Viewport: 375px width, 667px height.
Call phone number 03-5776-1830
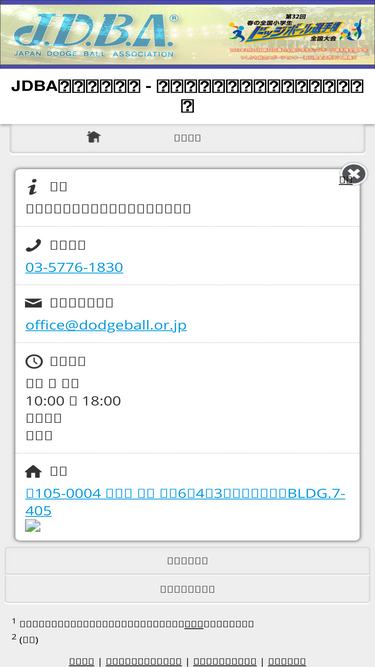74,268
